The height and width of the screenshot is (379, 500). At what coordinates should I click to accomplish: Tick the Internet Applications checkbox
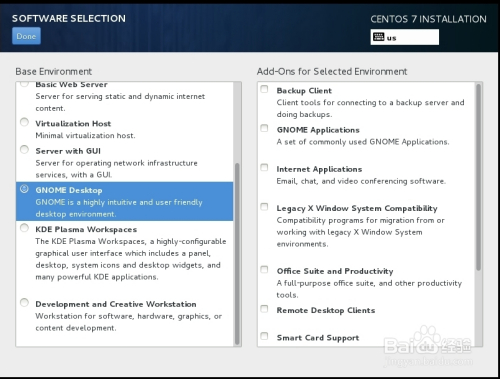point(264,167)
